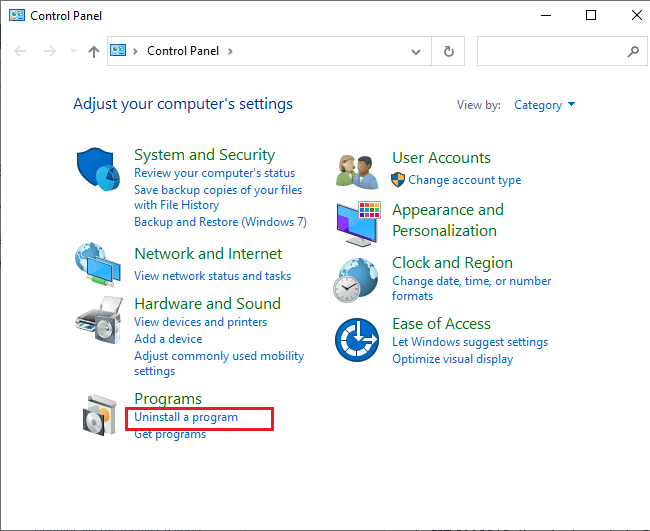Image resolution: width=650 pixels, height=531 pixels.
Task: Click Get programs link
Action: click(170, 434)
